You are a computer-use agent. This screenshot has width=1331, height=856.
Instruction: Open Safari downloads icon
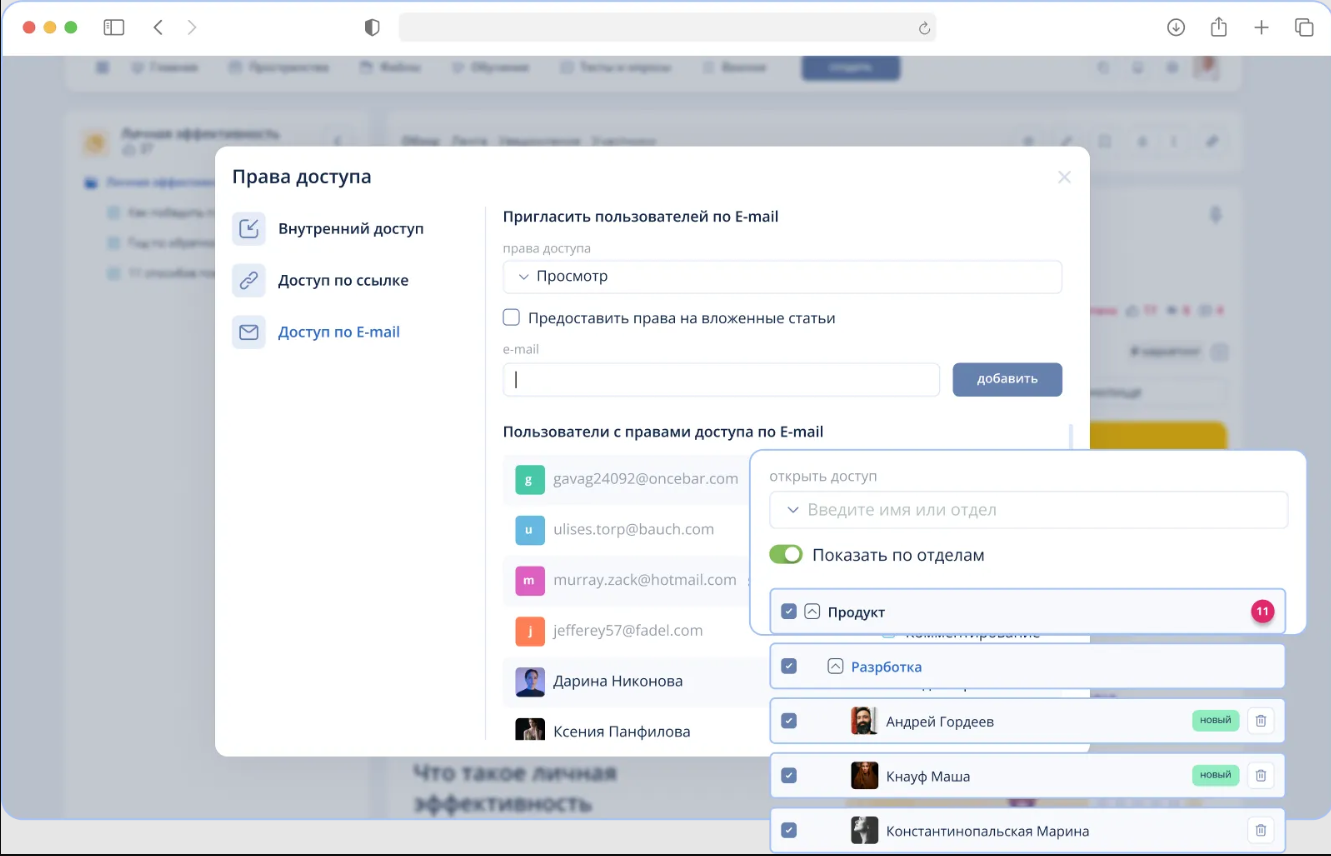coord(1176,28)
